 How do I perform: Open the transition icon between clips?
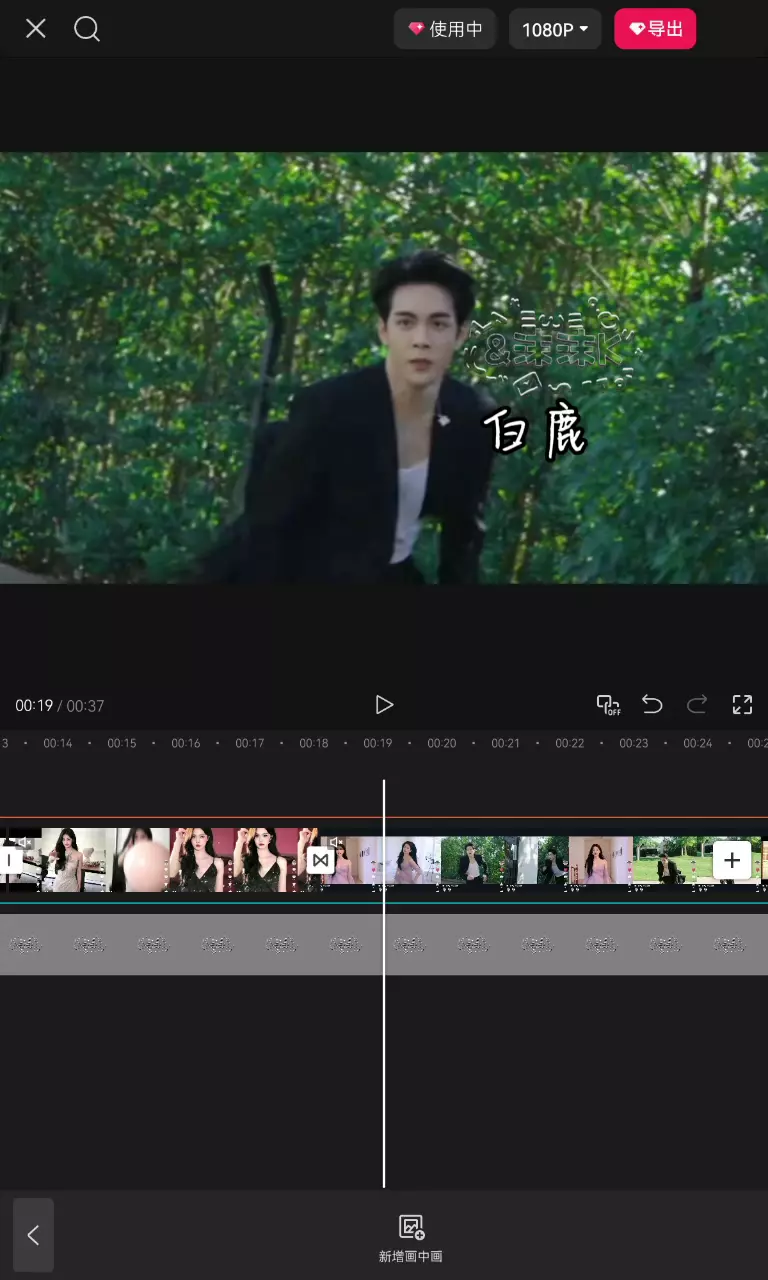320,860
